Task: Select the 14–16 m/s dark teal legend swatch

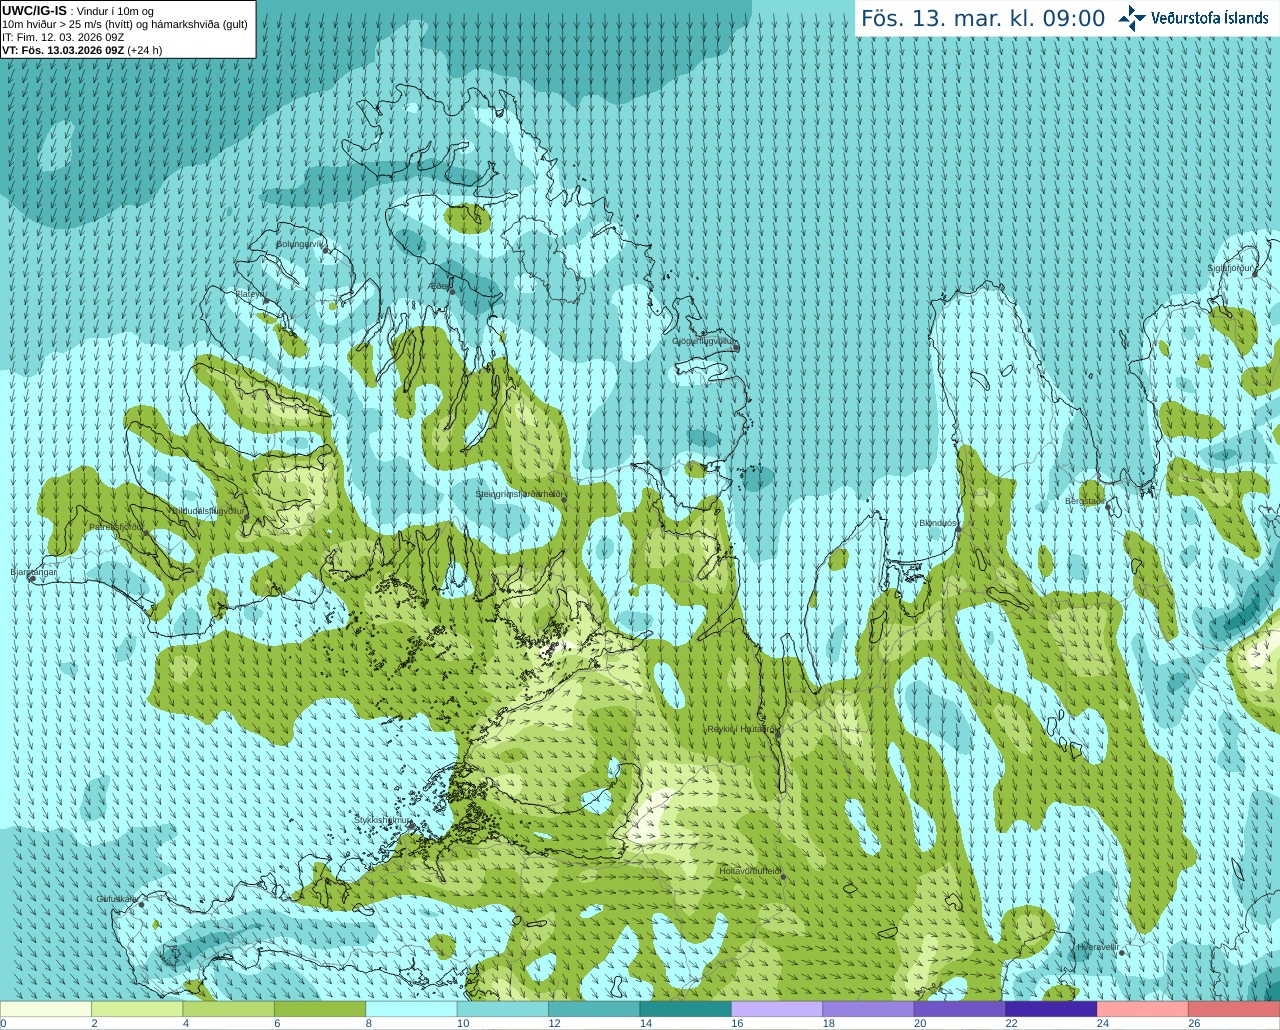Action: 686,1009
